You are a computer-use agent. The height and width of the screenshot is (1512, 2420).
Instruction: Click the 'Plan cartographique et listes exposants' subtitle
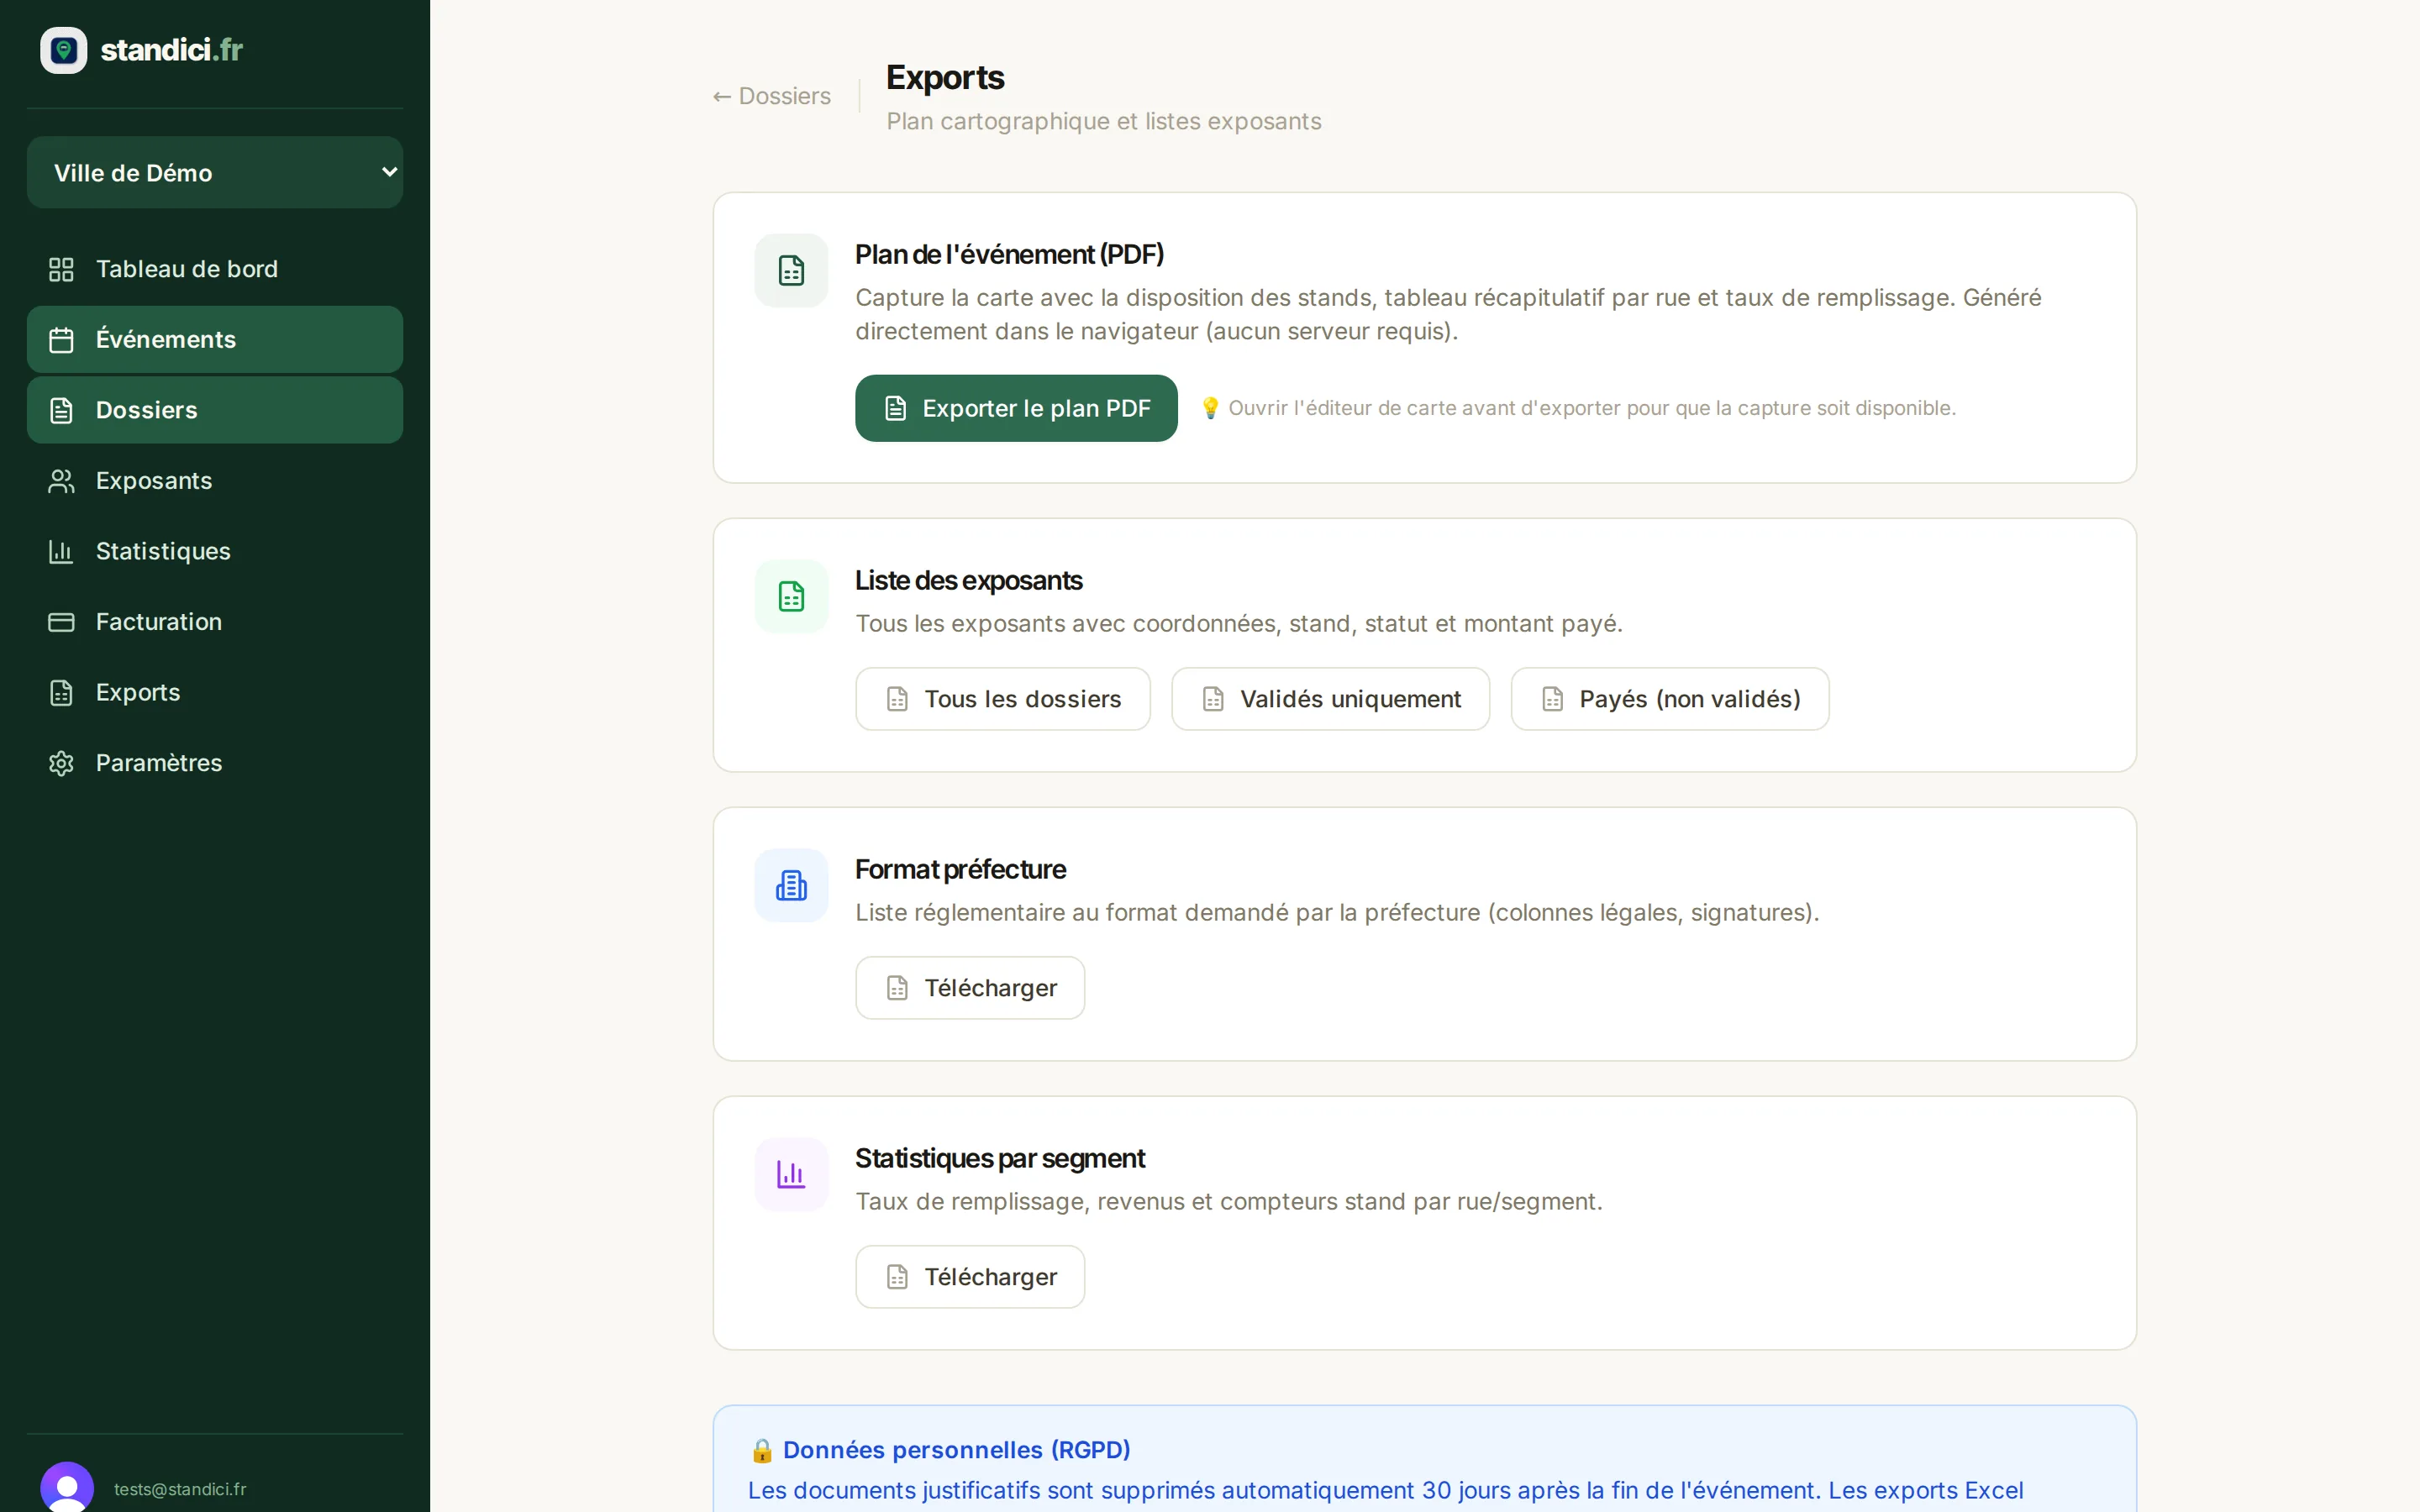[1103, 121]
